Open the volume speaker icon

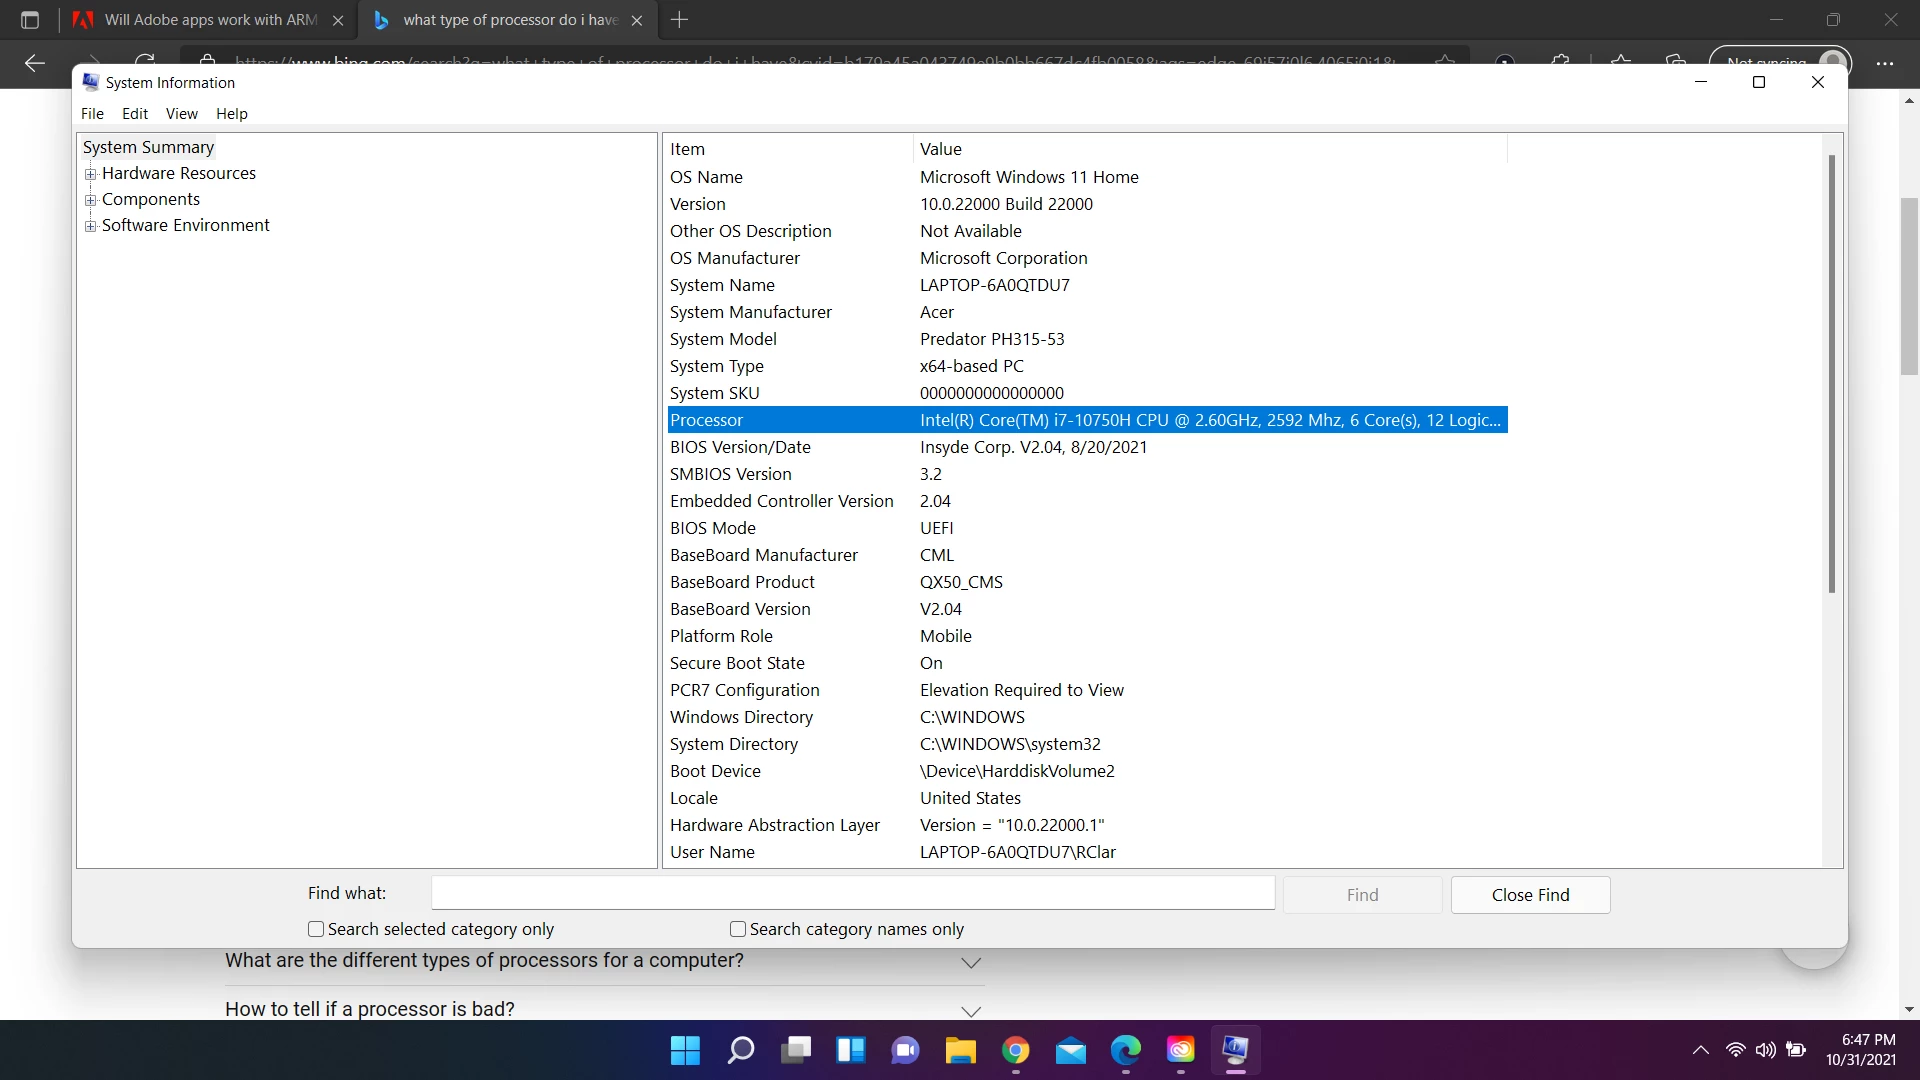point(1766,1050)
